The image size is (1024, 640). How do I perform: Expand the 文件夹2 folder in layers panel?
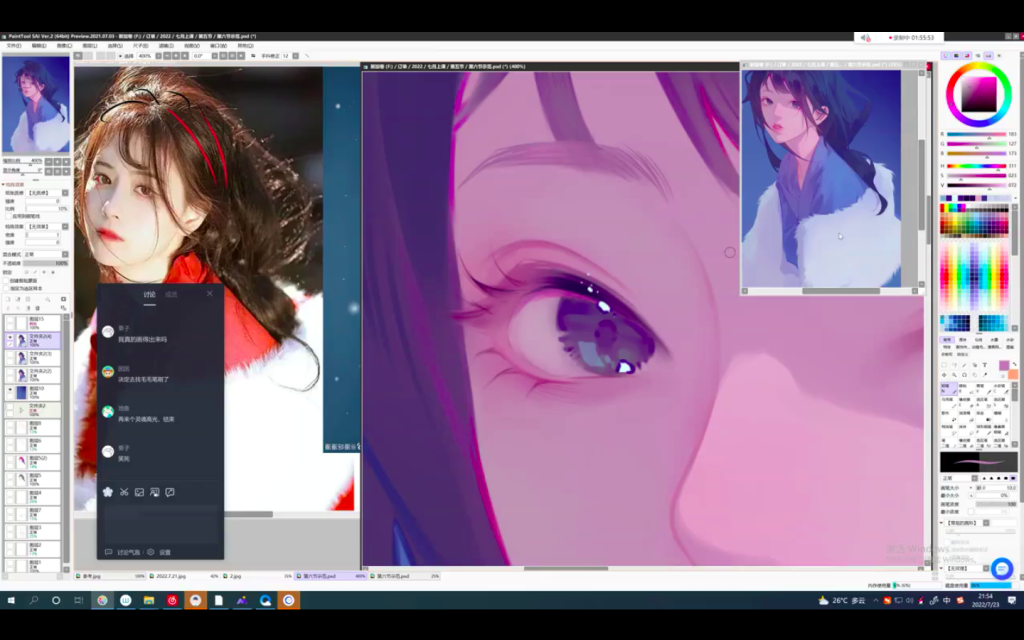click(19, 409)
